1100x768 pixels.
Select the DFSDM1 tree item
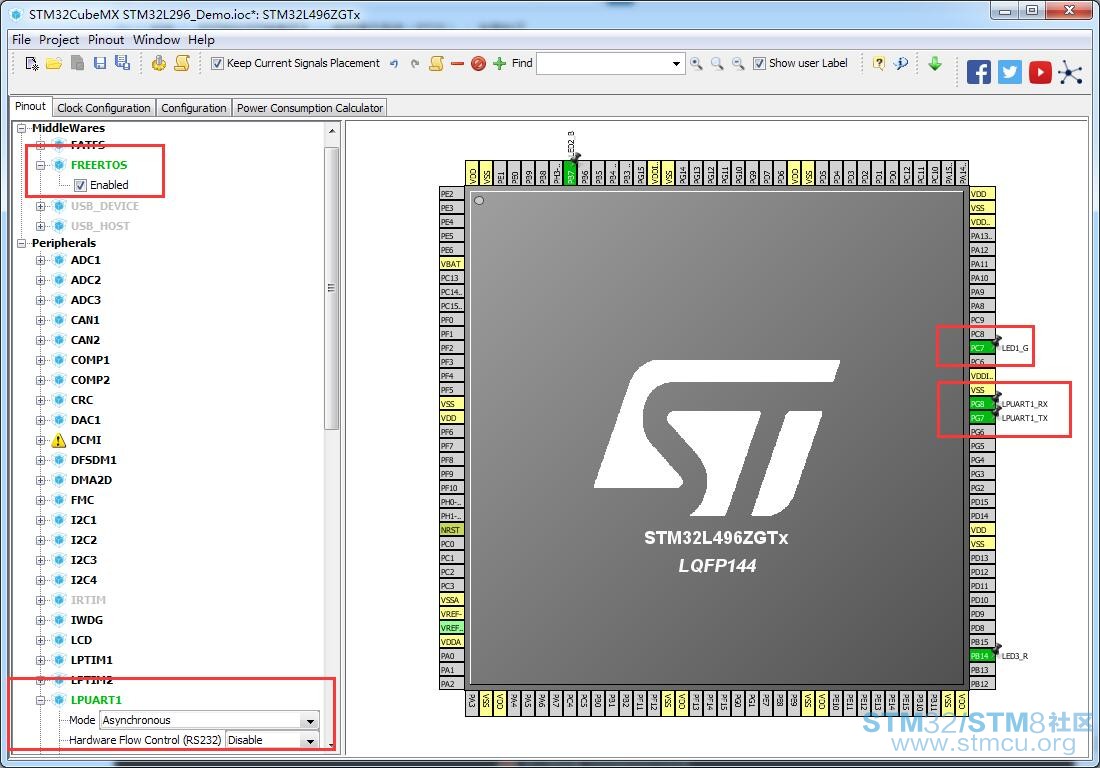(93, 460)
